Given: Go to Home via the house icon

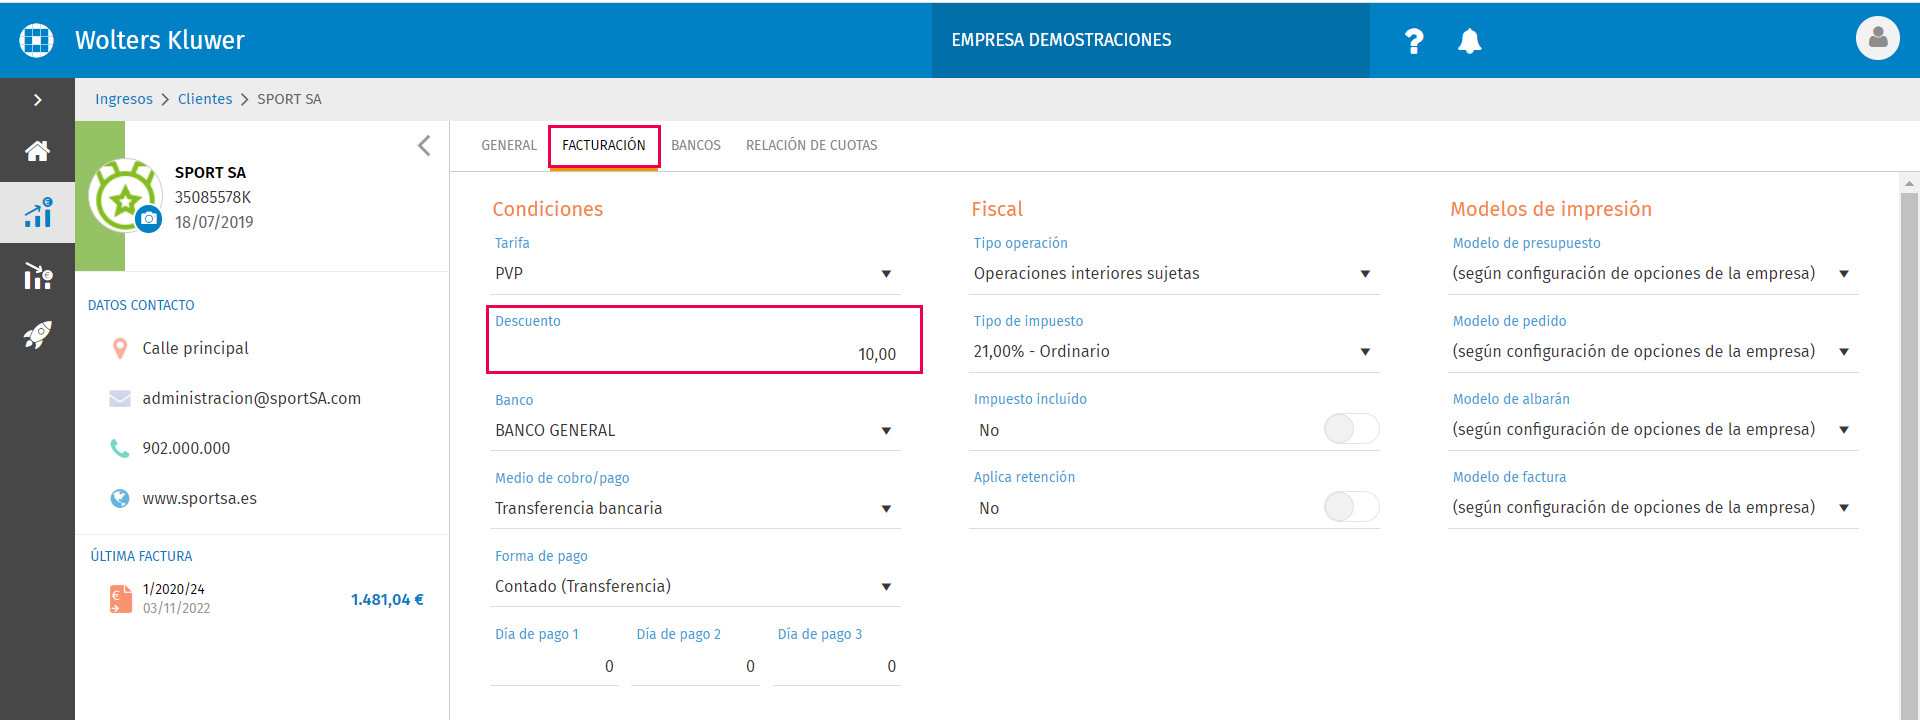Looking at the screenshot, I should pyautogui.click(x=38, y=151).
